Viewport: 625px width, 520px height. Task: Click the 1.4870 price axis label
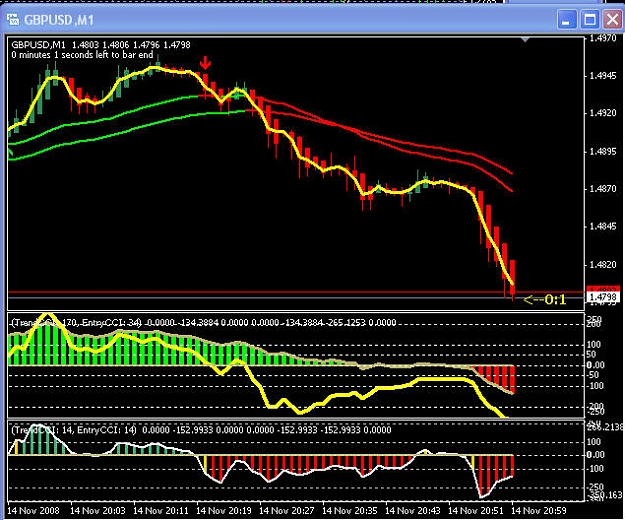click(x=602, y=188)
